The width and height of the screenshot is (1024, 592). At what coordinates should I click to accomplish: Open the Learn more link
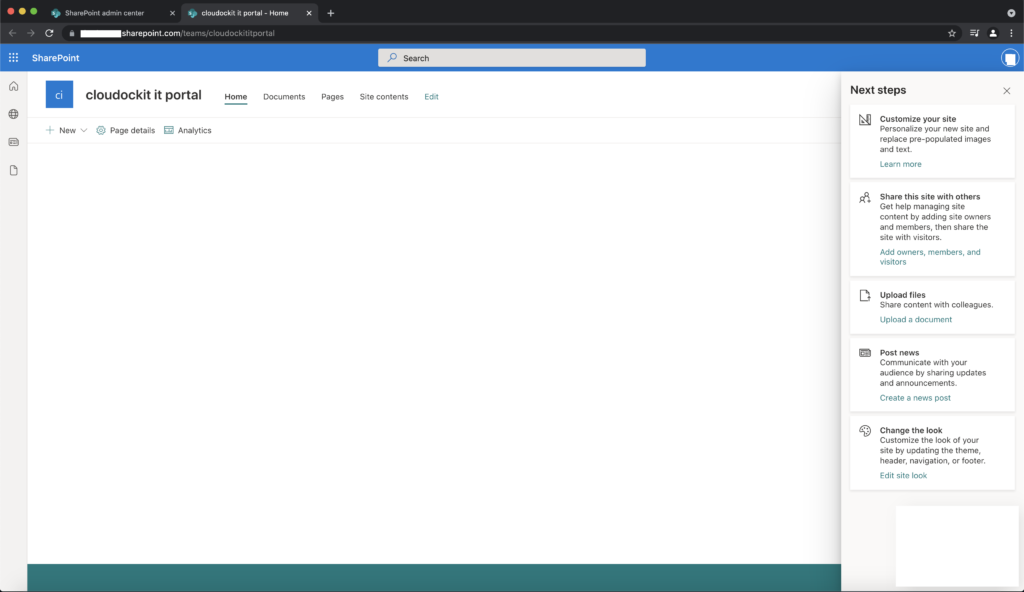pyautogui.click(x=900, y=164)
